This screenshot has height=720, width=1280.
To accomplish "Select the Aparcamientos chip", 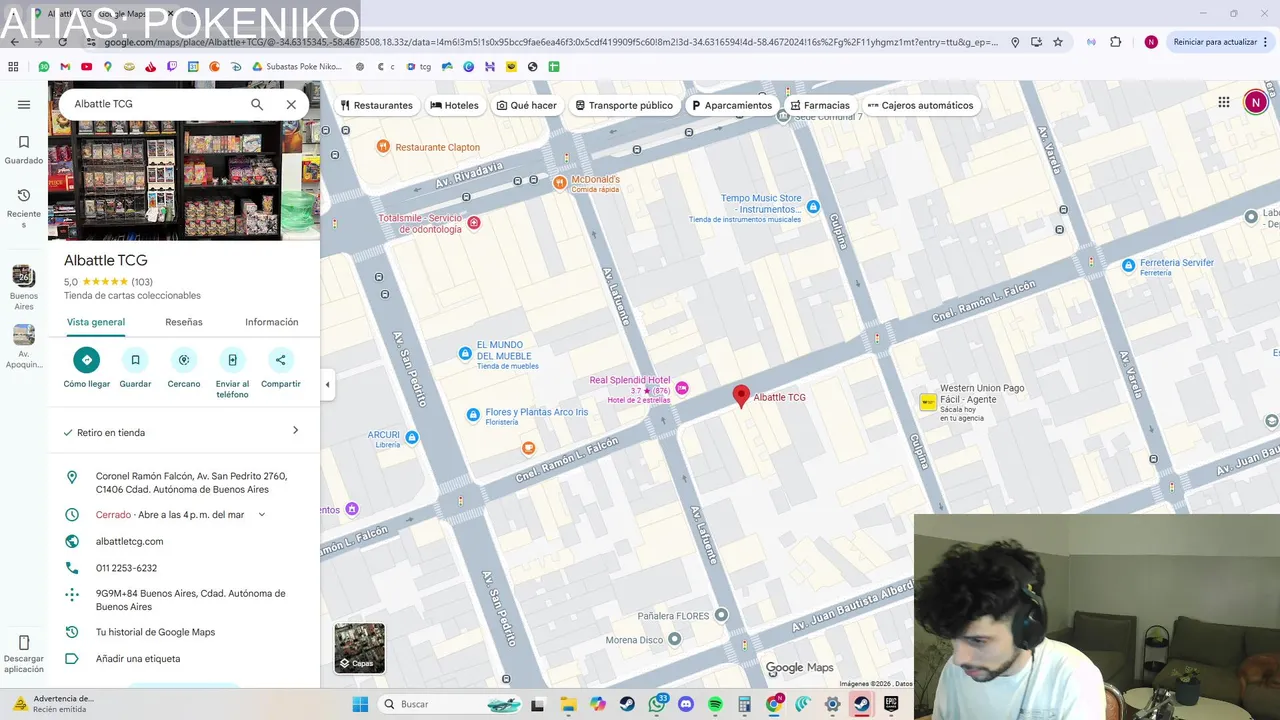I will coord(732,105).
